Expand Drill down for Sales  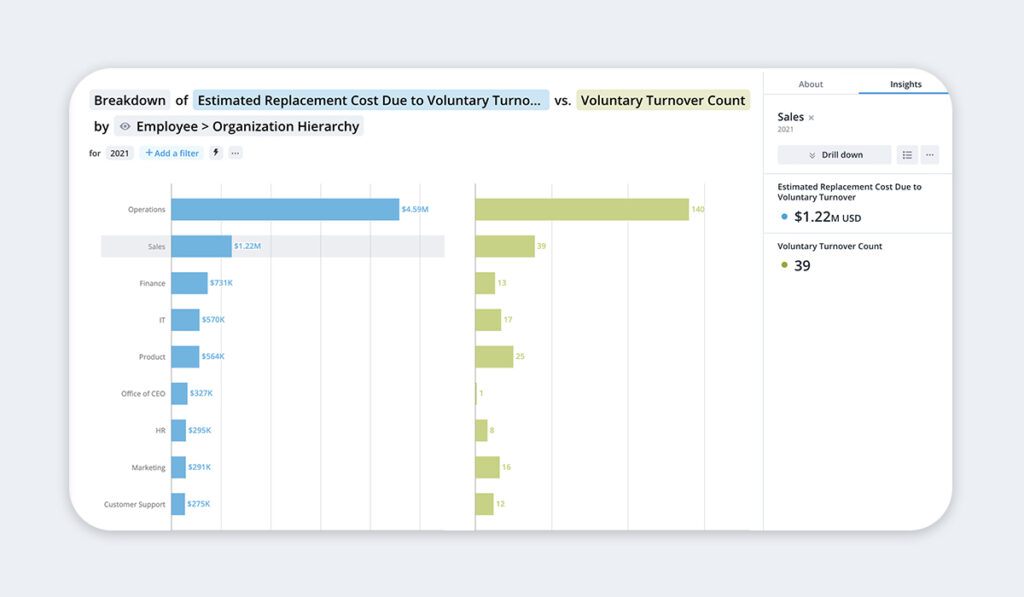click(834, 155)
